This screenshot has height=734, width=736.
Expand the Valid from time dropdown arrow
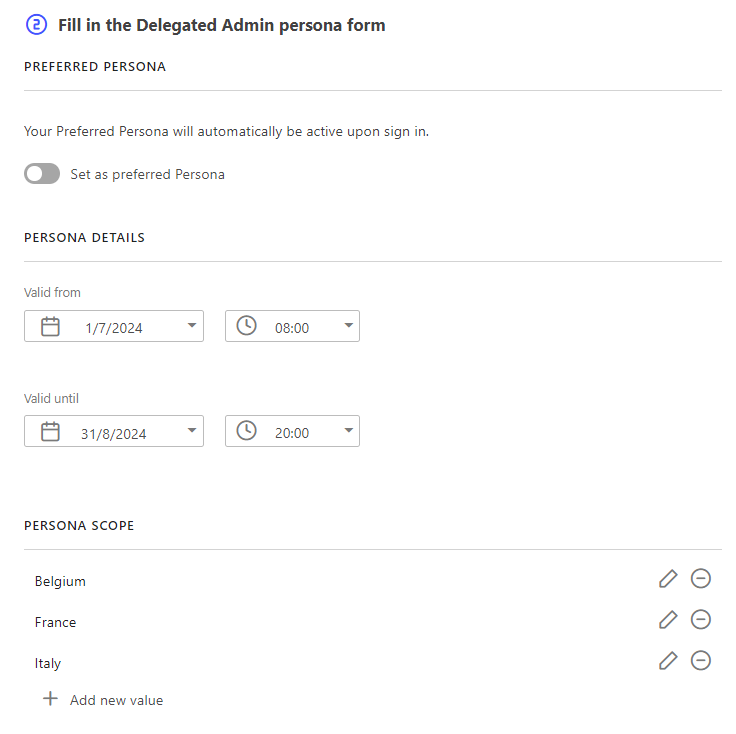348,327
